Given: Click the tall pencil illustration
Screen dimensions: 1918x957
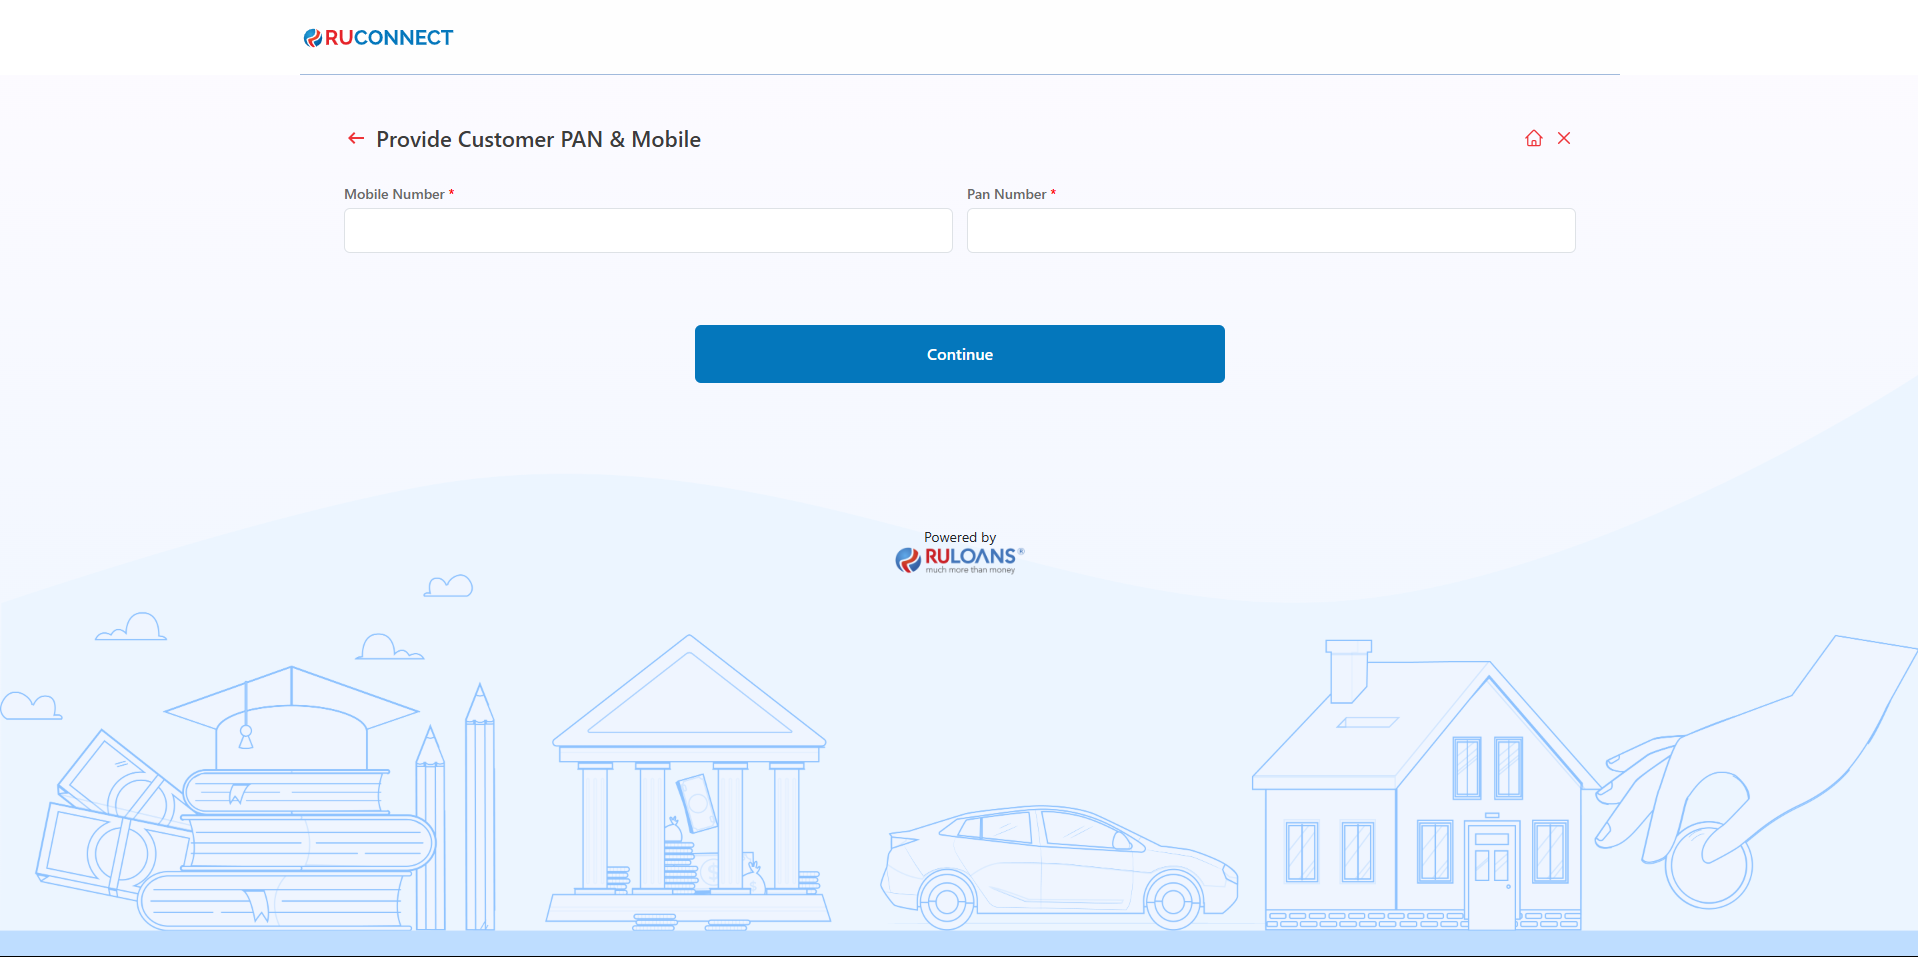Looking at the screenshot, I should click(x=480, y=810).
